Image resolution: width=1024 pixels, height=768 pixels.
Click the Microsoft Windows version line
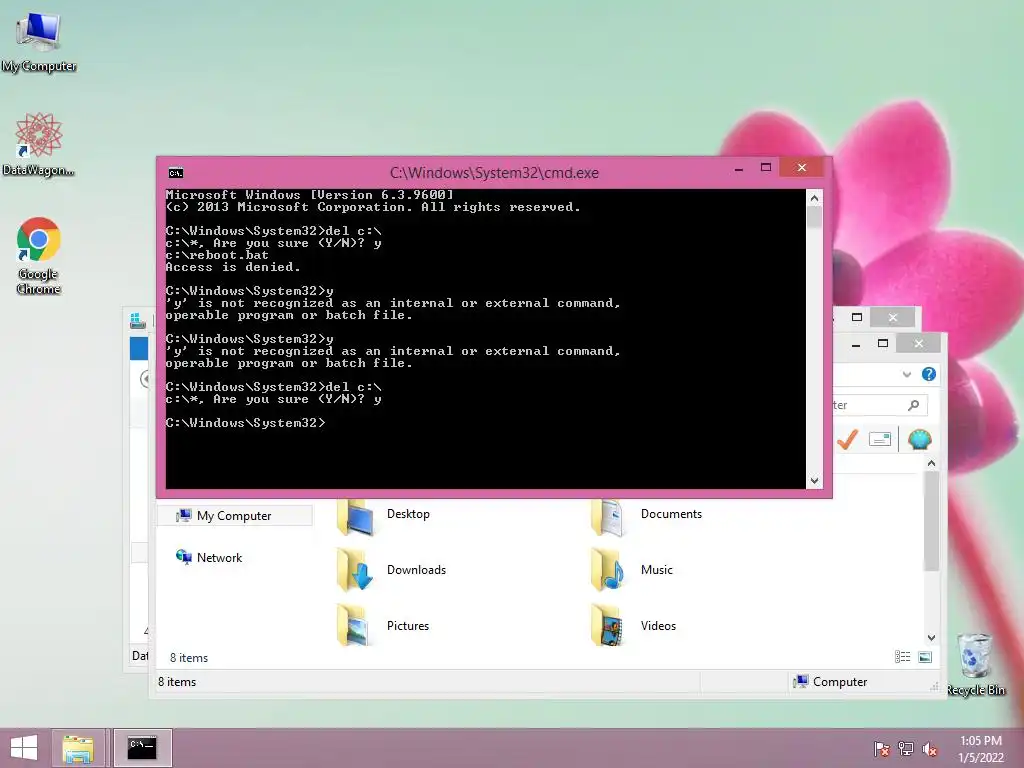click(310, 195)
